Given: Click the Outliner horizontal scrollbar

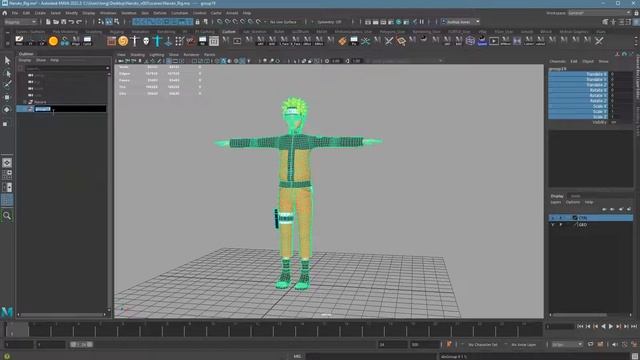Looking at the screenshot, I should pyautogui.click(x=63, y=315).
